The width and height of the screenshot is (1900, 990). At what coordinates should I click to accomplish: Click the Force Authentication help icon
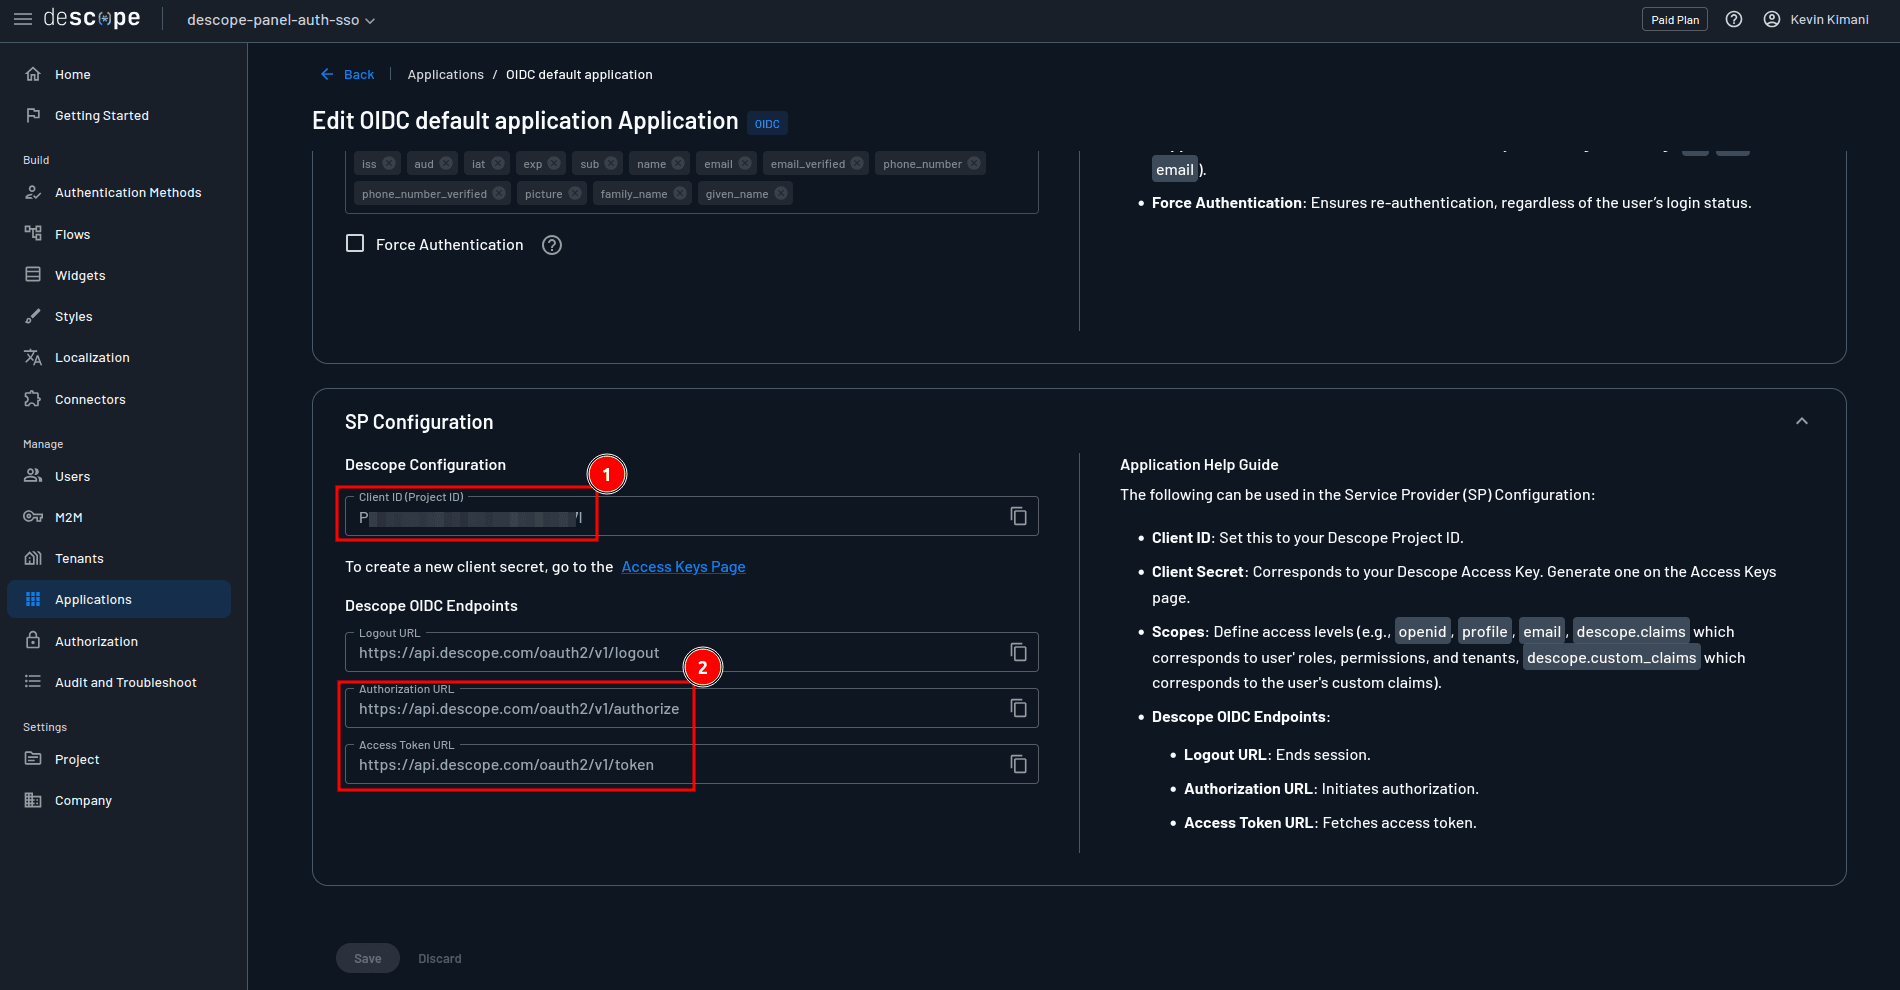click(x=551, y=244)
